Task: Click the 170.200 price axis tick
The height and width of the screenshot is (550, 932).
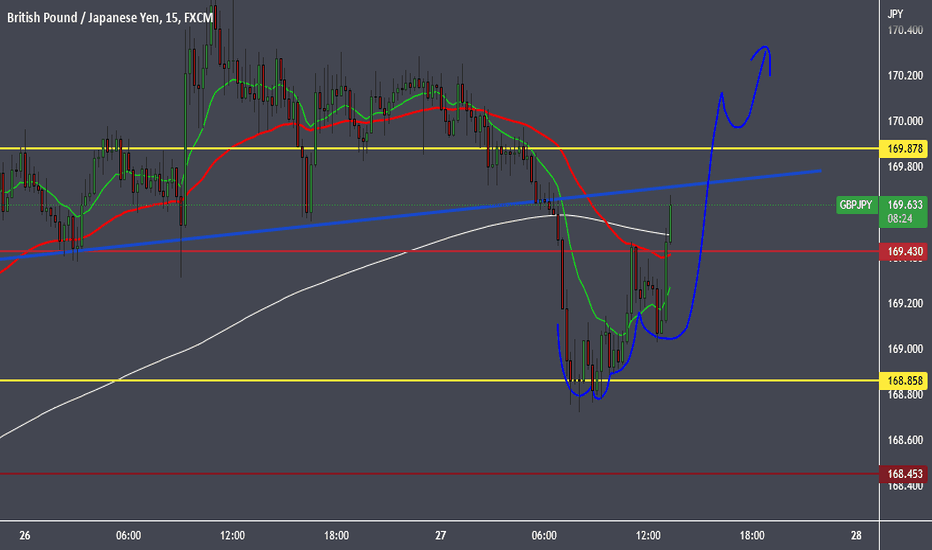Action: (905, 76)
